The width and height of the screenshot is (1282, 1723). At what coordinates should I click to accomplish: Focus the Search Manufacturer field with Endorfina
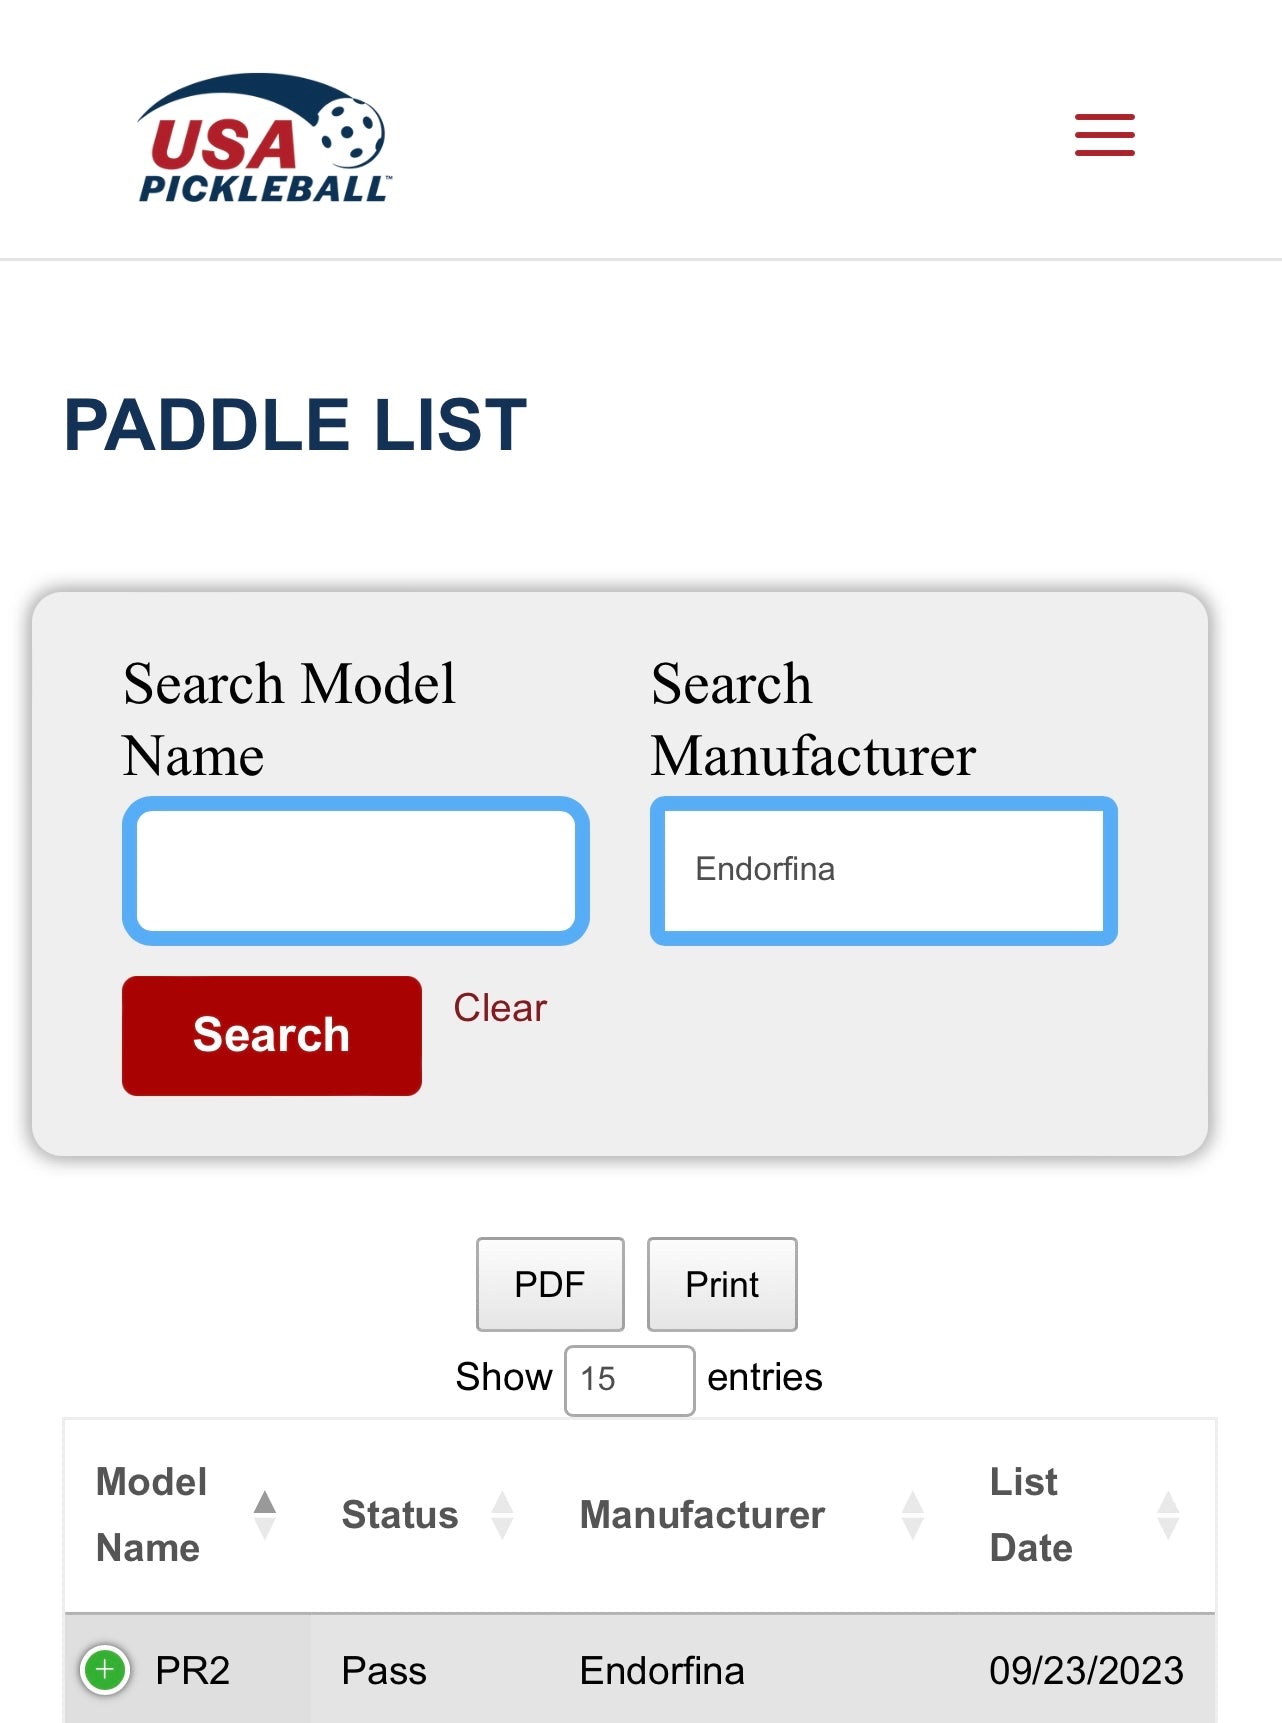point(883,870)
